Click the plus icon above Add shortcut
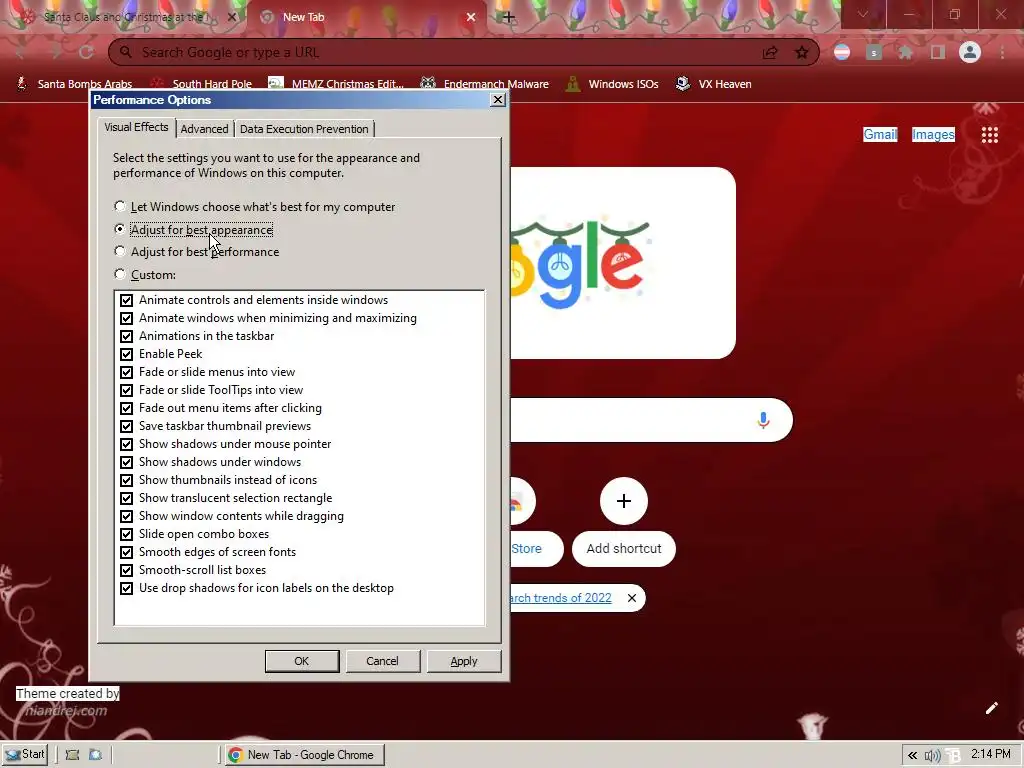This screenshot has height=768, width=1024. pos(624,501)
